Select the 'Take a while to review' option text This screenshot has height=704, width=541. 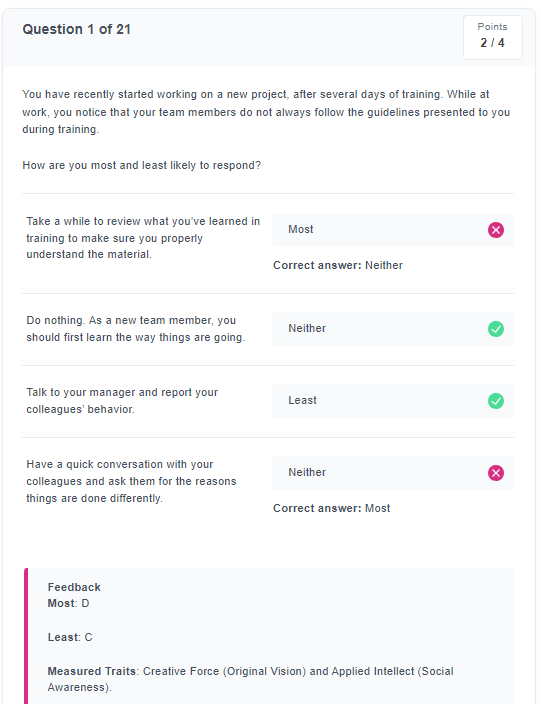[x=143, y=238]
